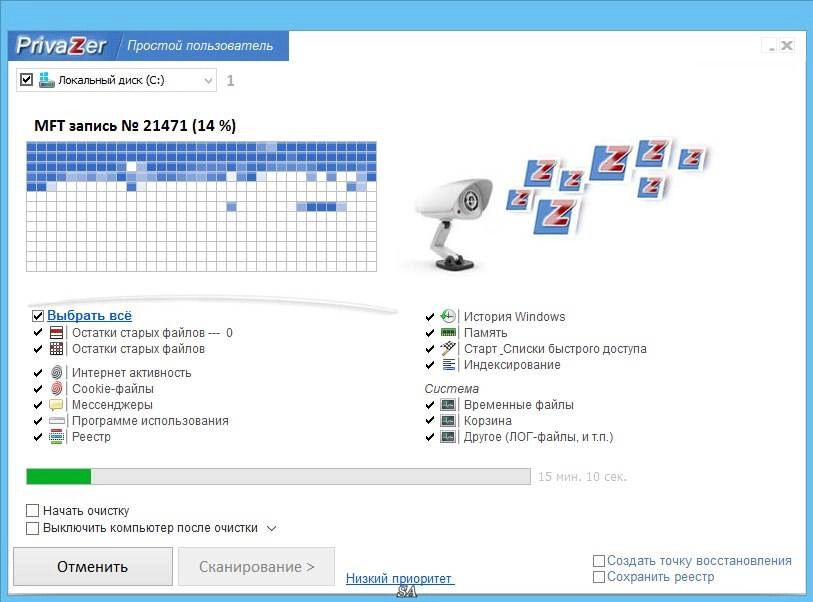Click the Indexing lines icon
Image resolution: width=813 pixels, height=602 pixels.
pos(448,365)
